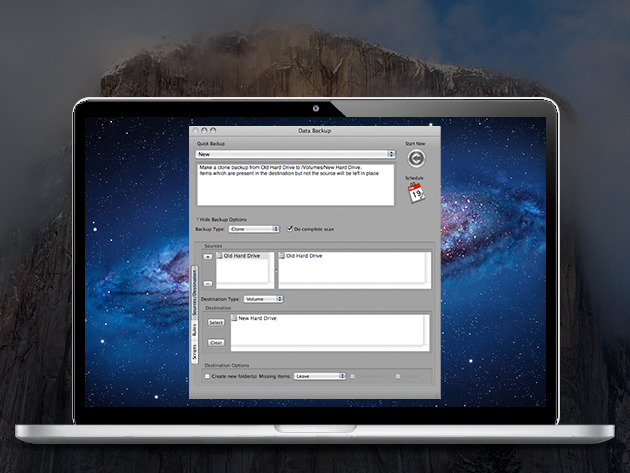Enable Create new folder(s) checkbox
The width and height of the screenshot is (630, 473).
(207, 376)
